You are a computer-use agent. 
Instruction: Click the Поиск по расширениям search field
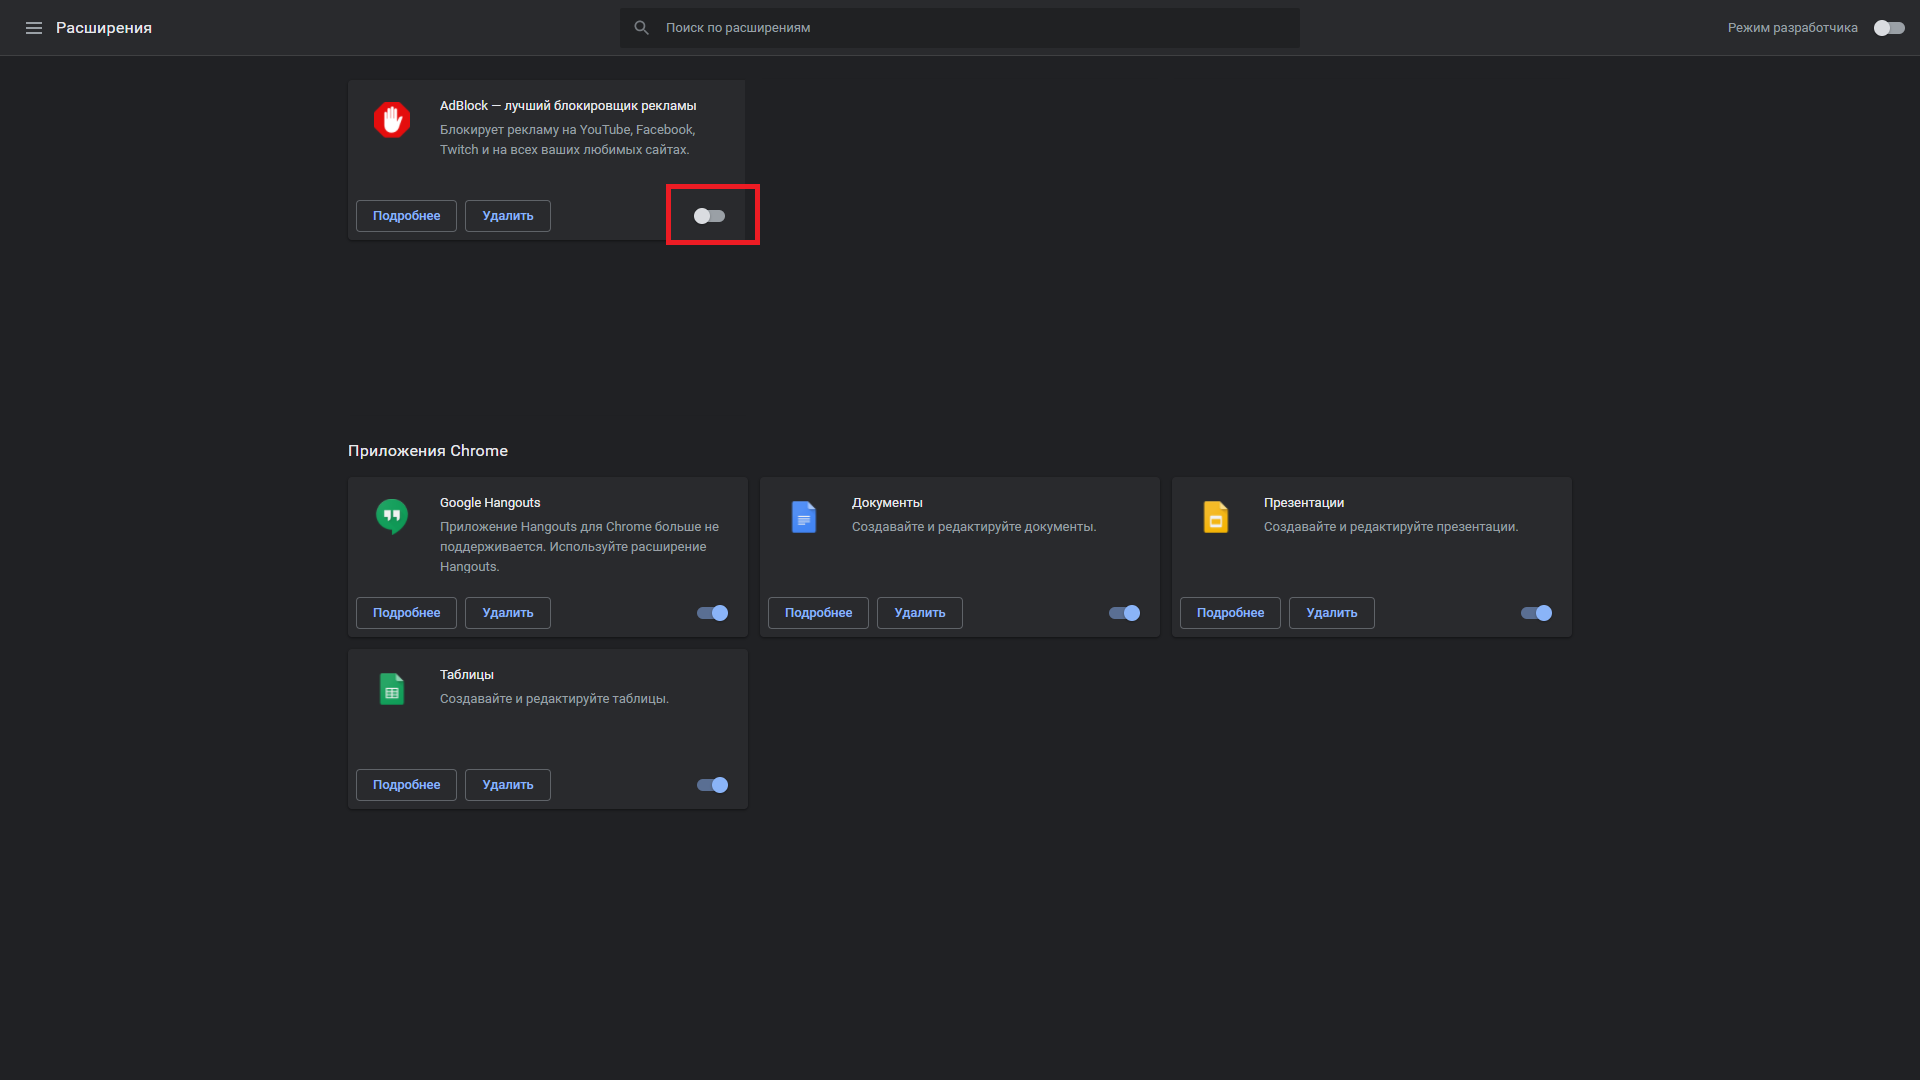point(960,27)
